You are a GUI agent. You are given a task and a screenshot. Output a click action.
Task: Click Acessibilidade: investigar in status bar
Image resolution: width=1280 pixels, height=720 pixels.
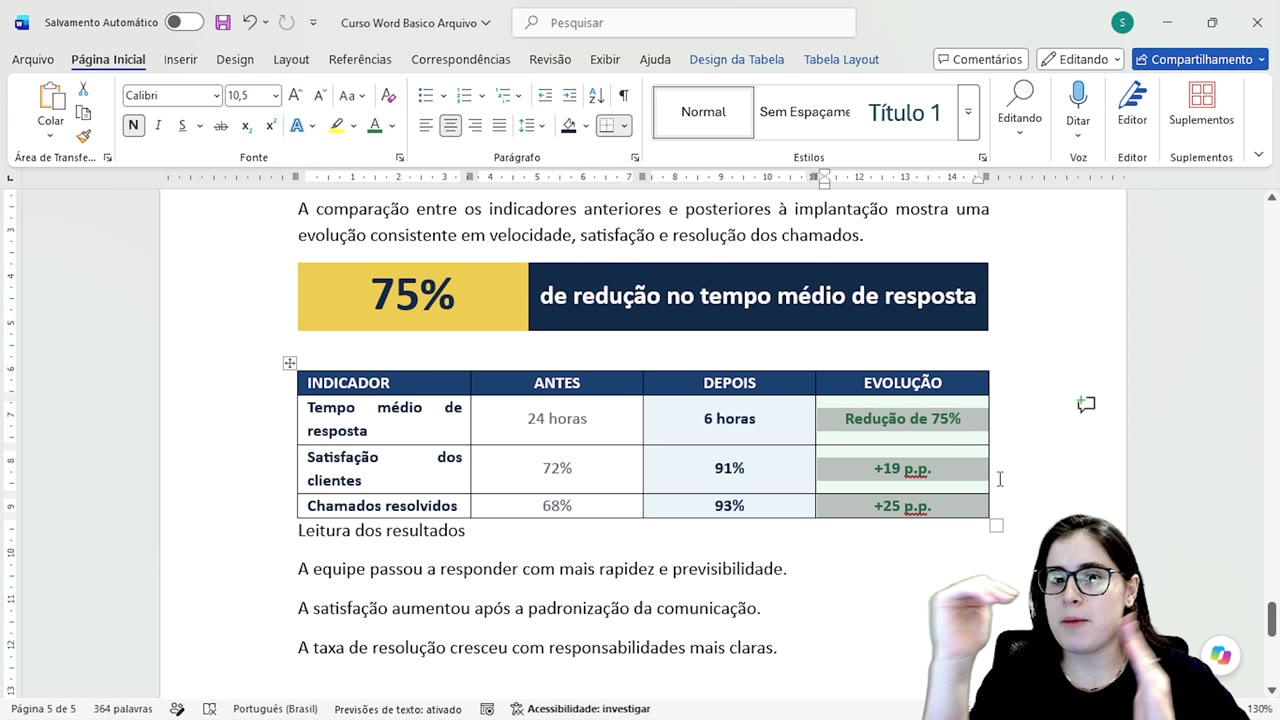(580, 709)
